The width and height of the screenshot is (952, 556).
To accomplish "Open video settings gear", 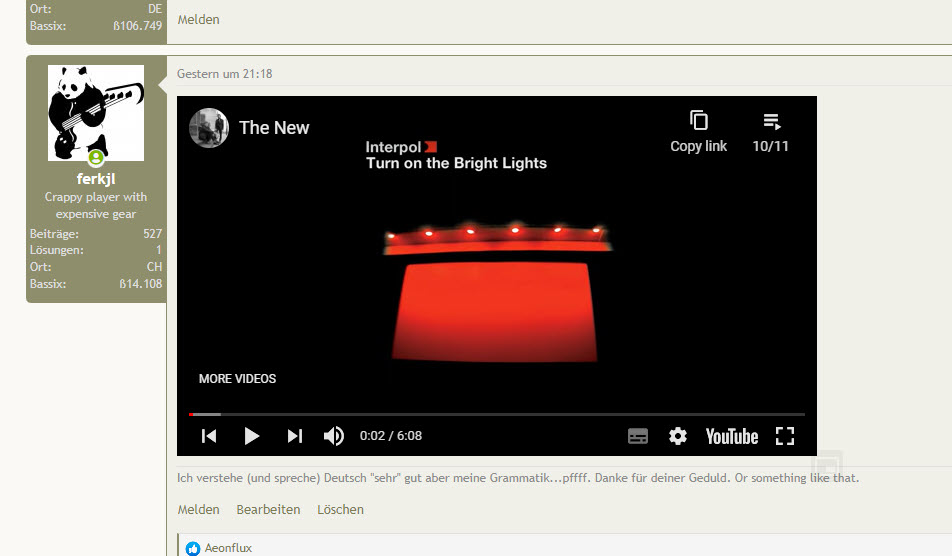I will [678, 436].
